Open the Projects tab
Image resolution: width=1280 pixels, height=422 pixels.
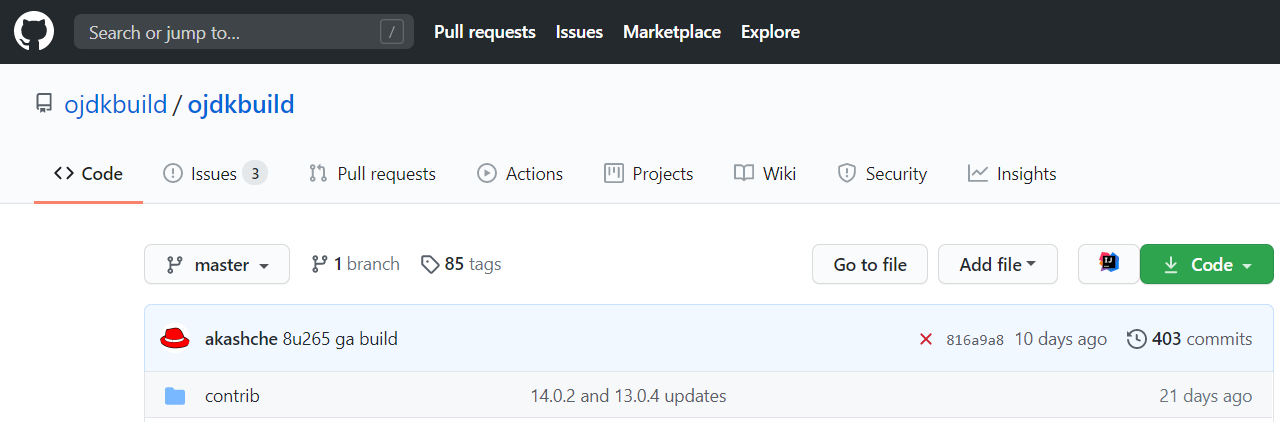pyautogui.click(x=648, y=174)
